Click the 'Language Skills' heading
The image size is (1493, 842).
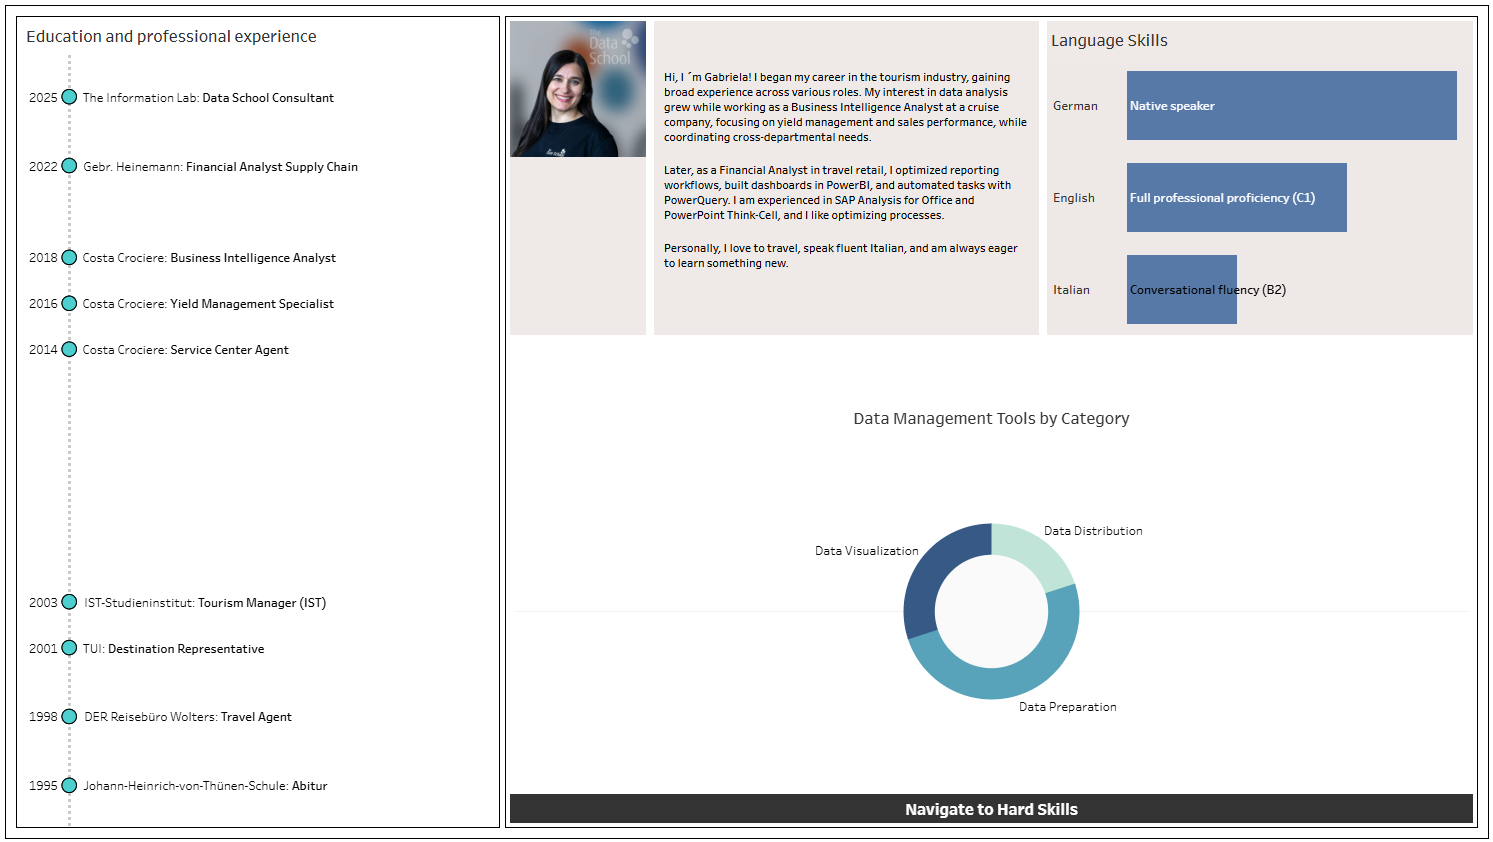click(1109, 41)
